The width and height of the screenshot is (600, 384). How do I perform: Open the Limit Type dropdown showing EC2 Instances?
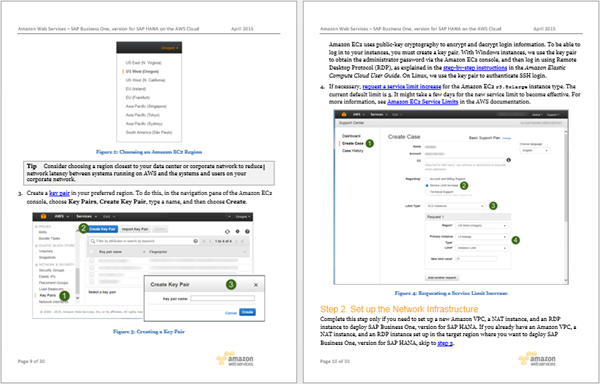[x=455, y=206]
